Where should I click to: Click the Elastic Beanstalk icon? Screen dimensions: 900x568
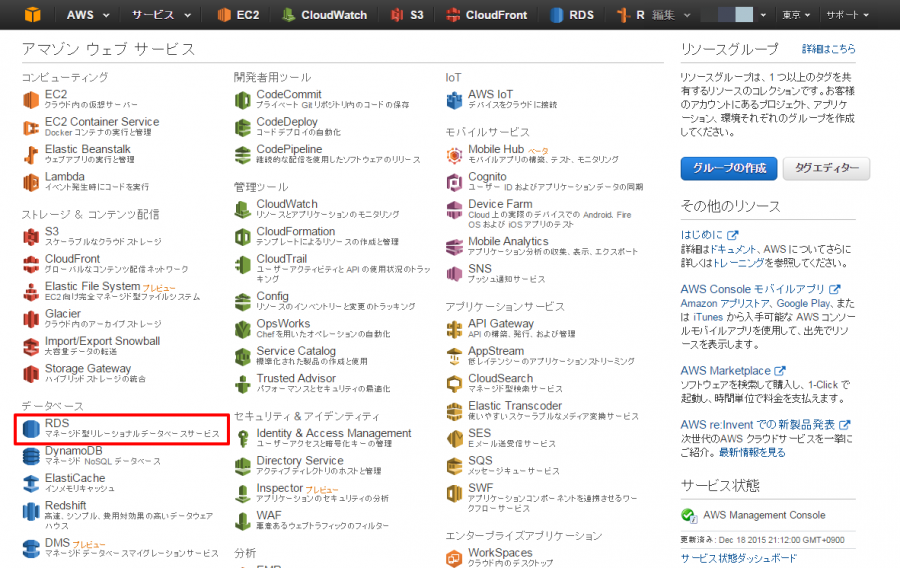click(31, 154)
